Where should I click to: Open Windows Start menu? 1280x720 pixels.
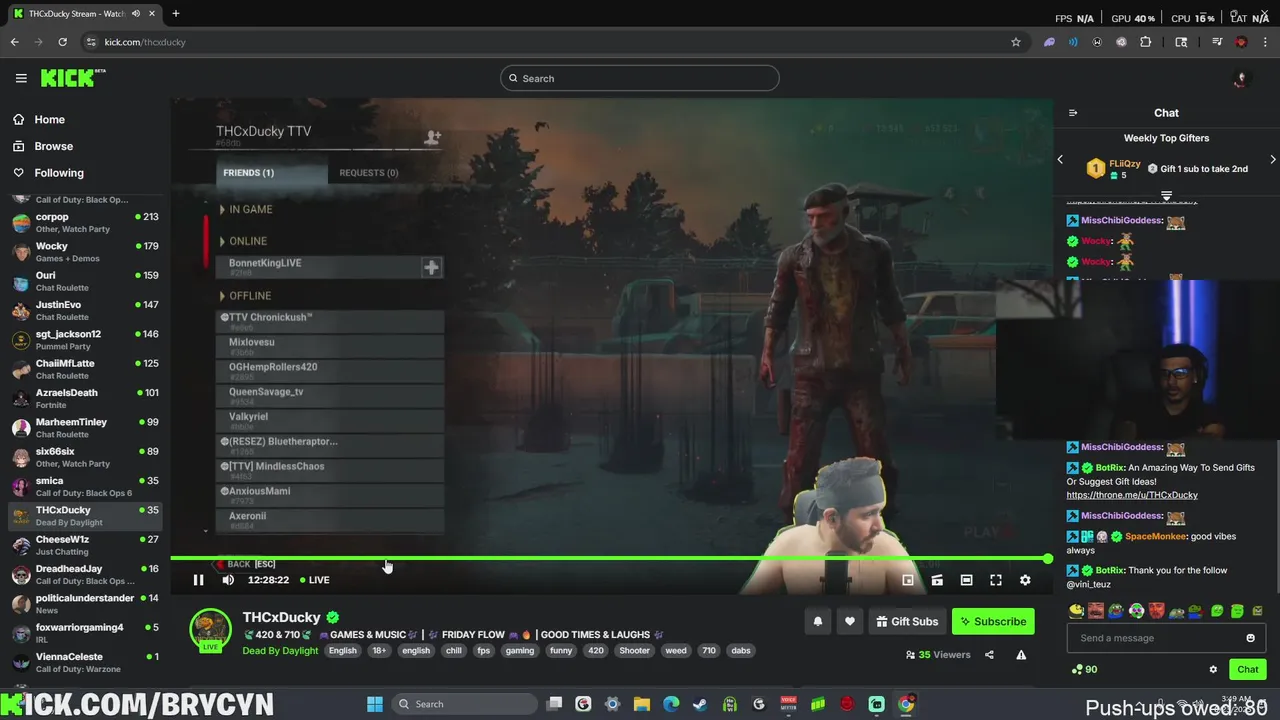[375, 704]
